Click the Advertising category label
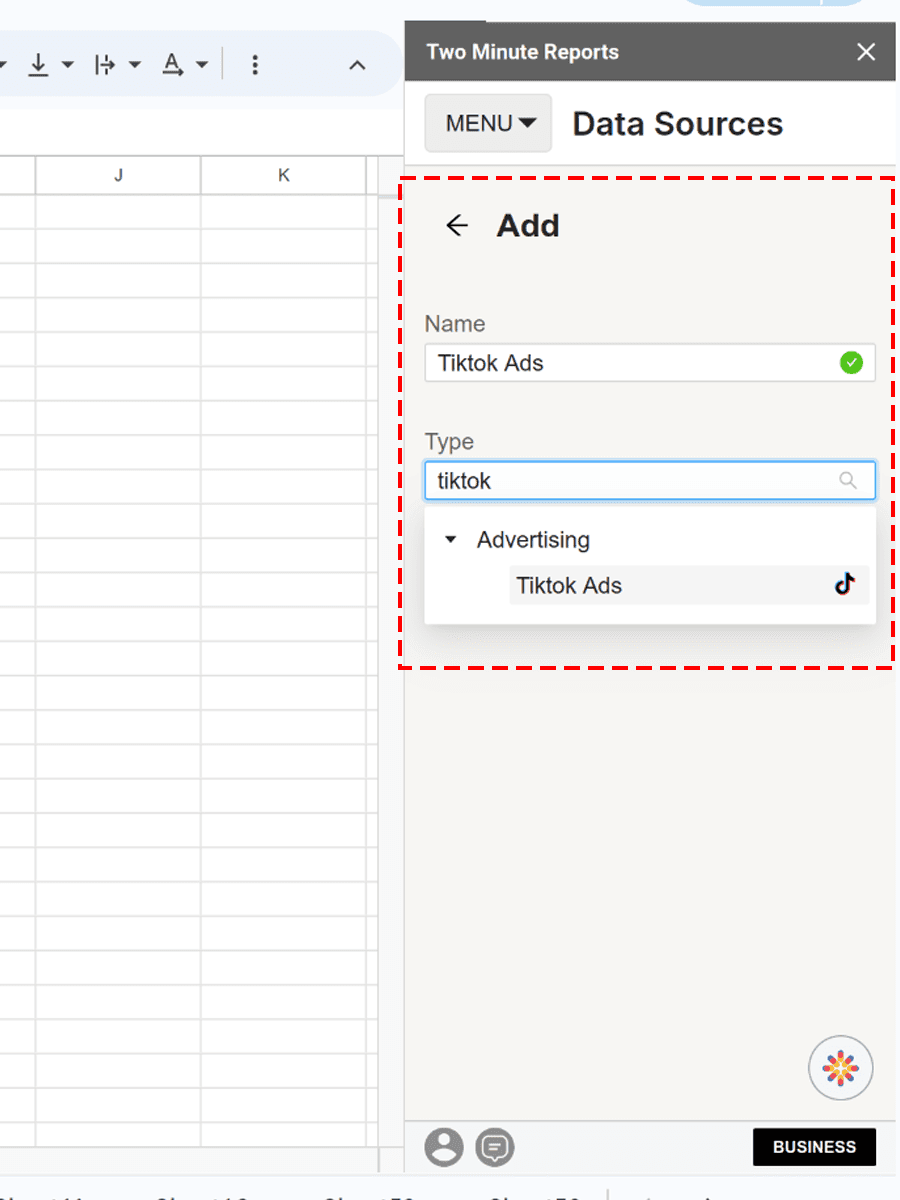The image size is (900, 1200). pyautogui.click(x=533, y=540)
